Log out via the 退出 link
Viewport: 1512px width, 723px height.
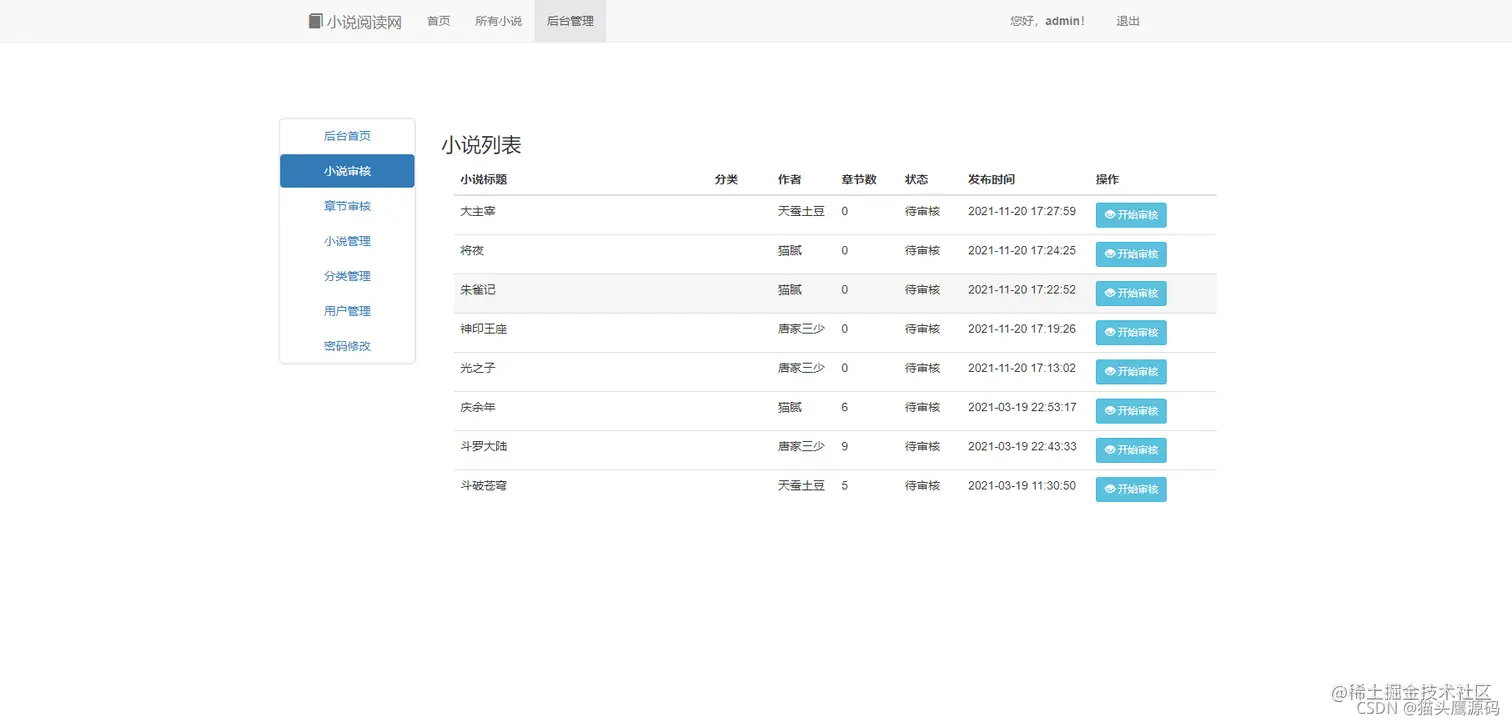click(x=1128, y=21)
